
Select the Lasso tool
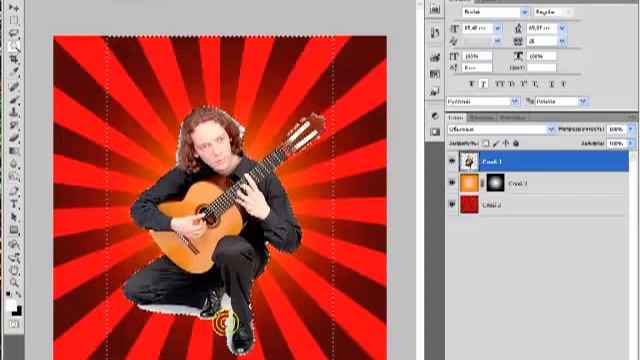(14, 33)
